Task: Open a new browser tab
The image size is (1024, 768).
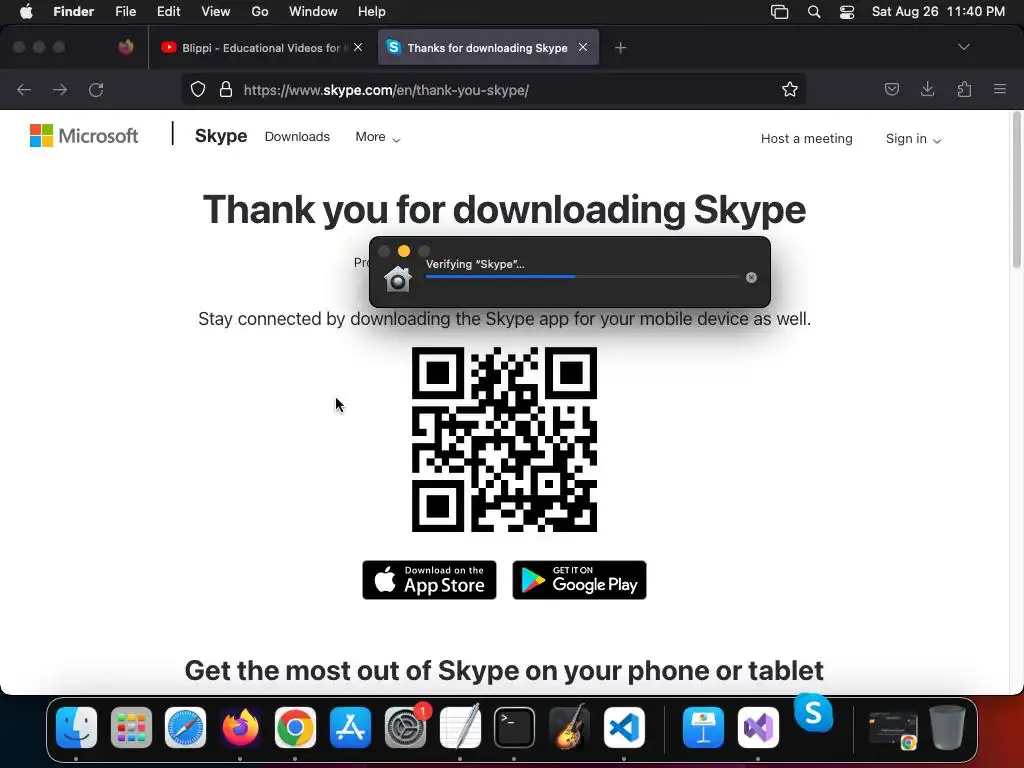Action: [620, 48]
